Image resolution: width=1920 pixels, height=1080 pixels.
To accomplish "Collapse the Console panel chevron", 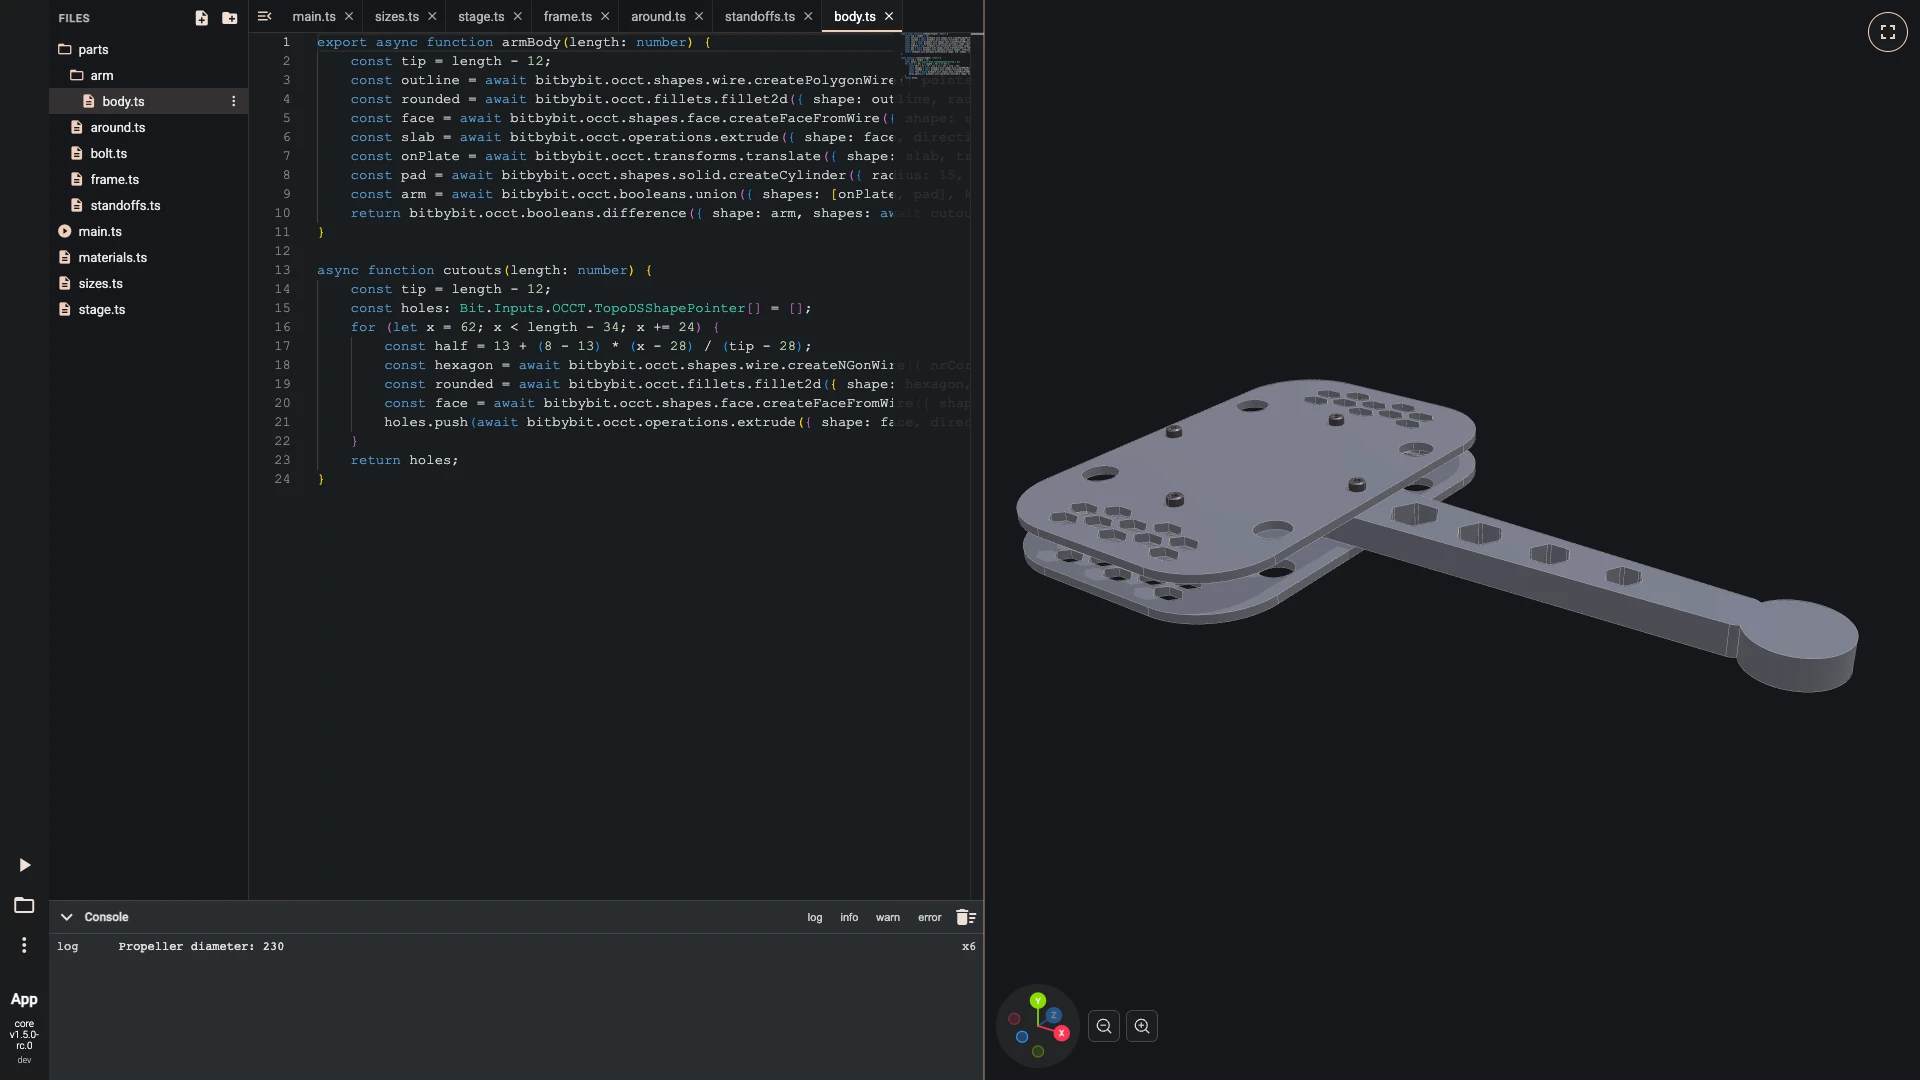I will pos(66,917).
